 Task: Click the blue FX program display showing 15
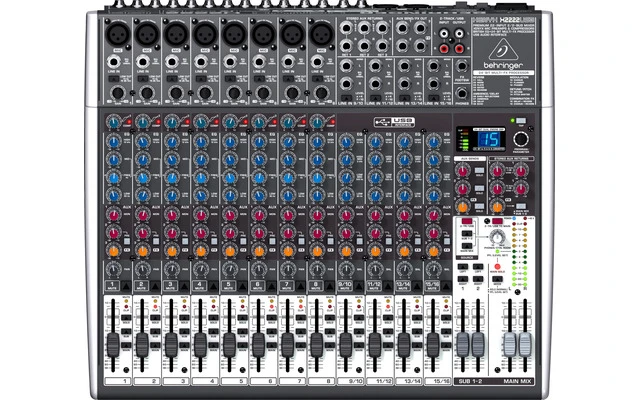coord(488,140)
